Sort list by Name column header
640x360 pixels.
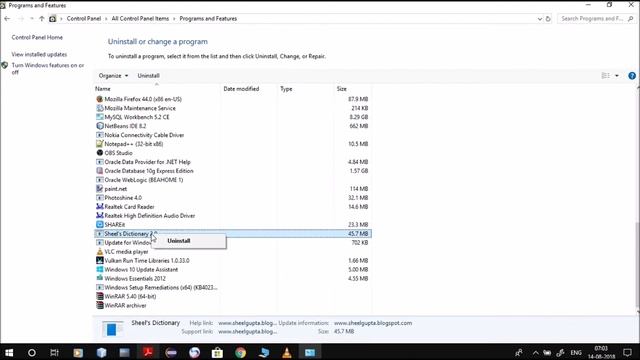click(157, 89)
